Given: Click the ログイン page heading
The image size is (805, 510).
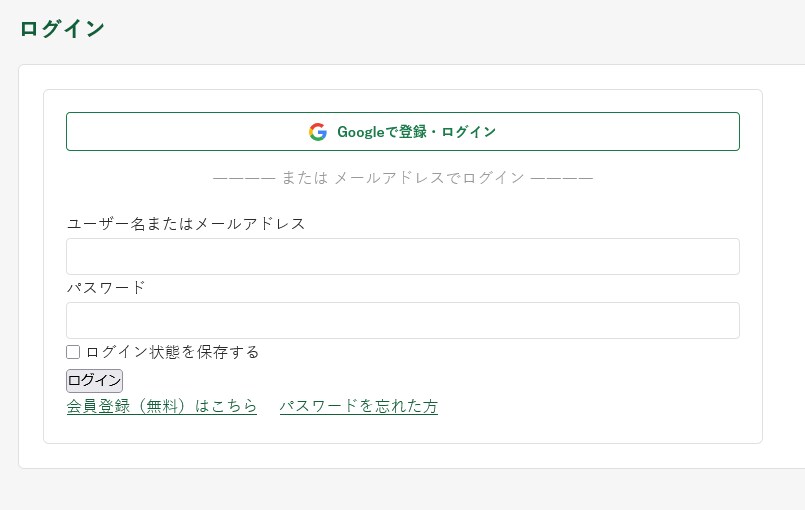Looking at the screenshot, I should [x=62, y=29].
